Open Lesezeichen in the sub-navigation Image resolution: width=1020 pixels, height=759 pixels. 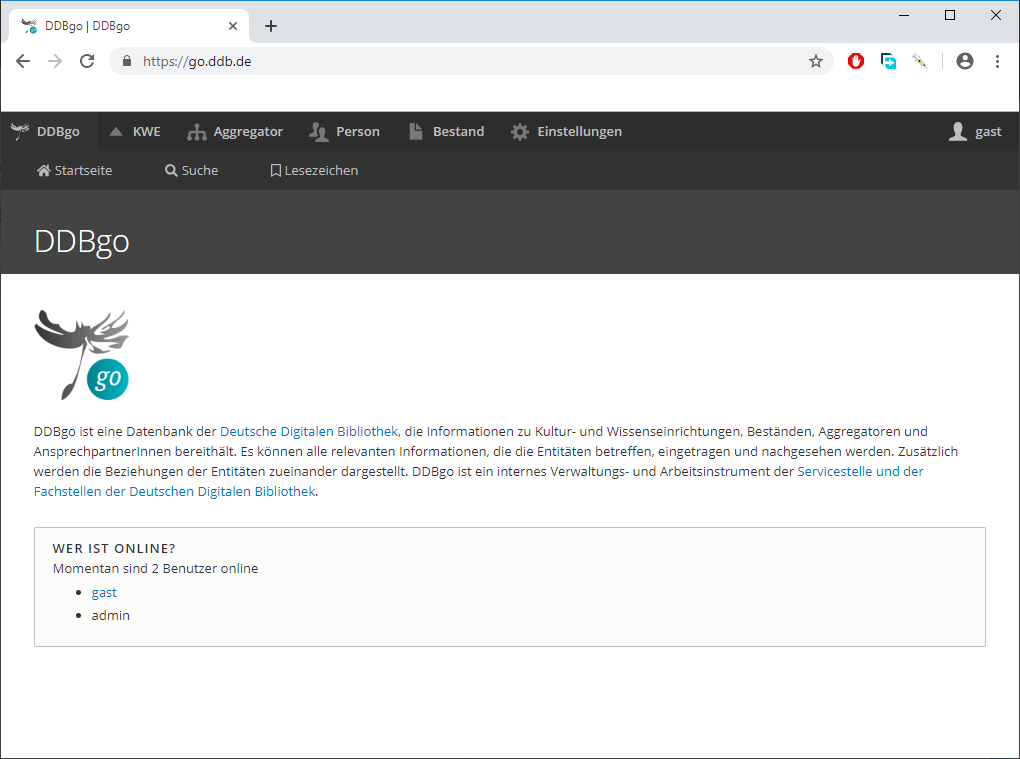[x=314, y=170]
